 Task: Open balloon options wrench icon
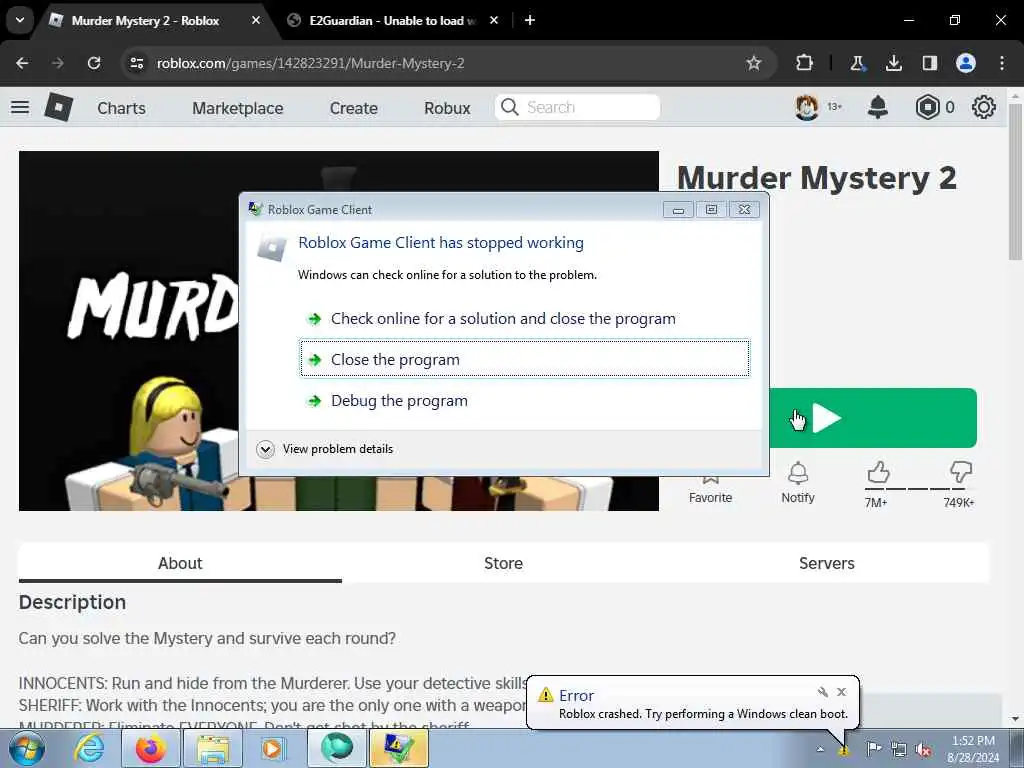pyautogui.click(x=823, y=692)
